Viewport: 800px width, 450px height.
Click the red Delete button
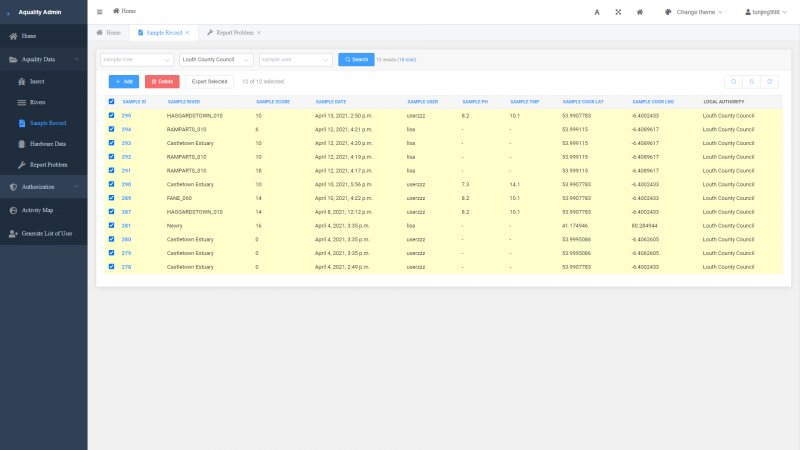click(162, 82)
